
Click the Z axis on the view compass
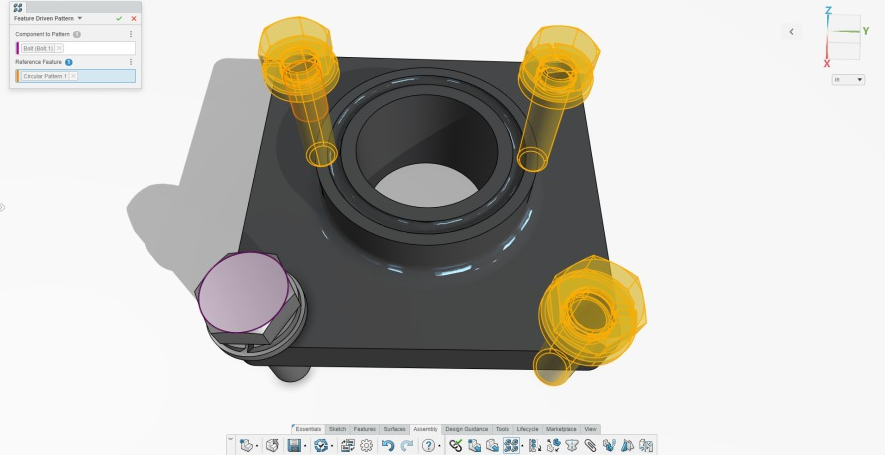[828, 12]
